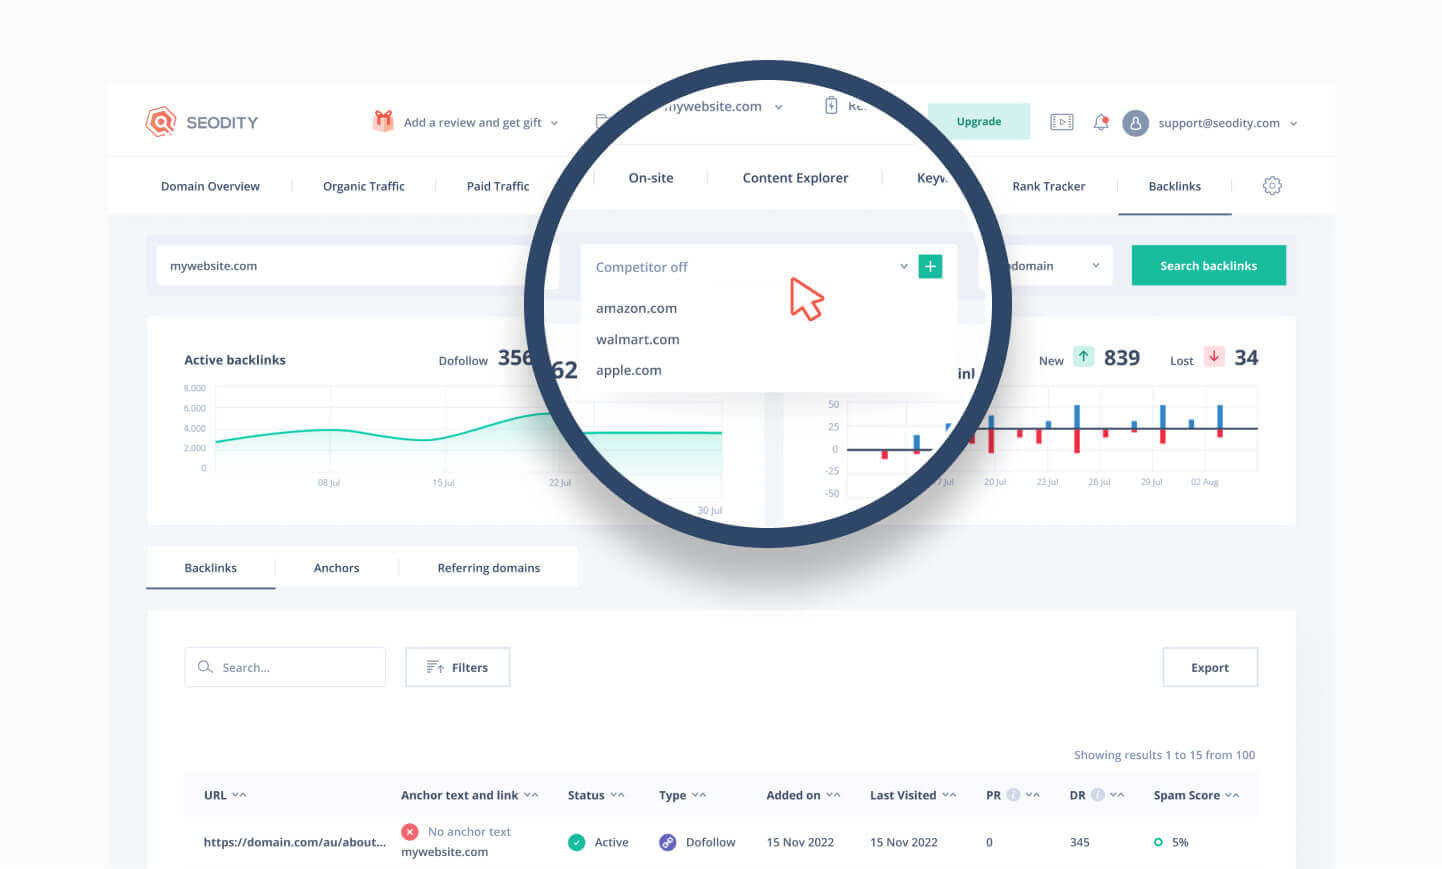Click Showing results 1 to 15 text
1442x869 pixels.
coord(1164,755)
